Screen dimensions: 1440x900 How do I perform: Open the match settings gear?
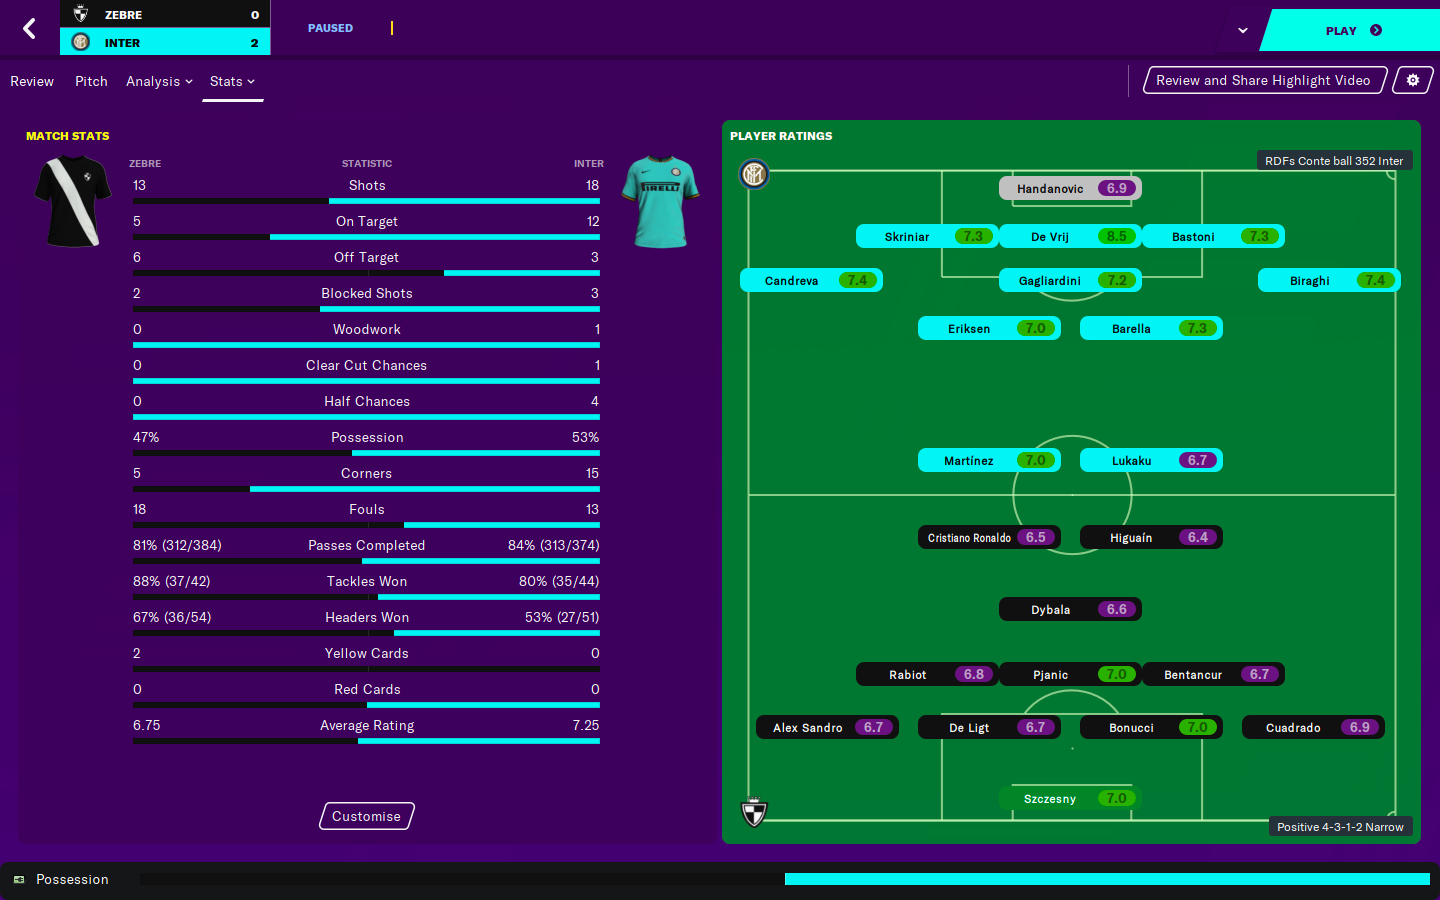coord(1412,80)
